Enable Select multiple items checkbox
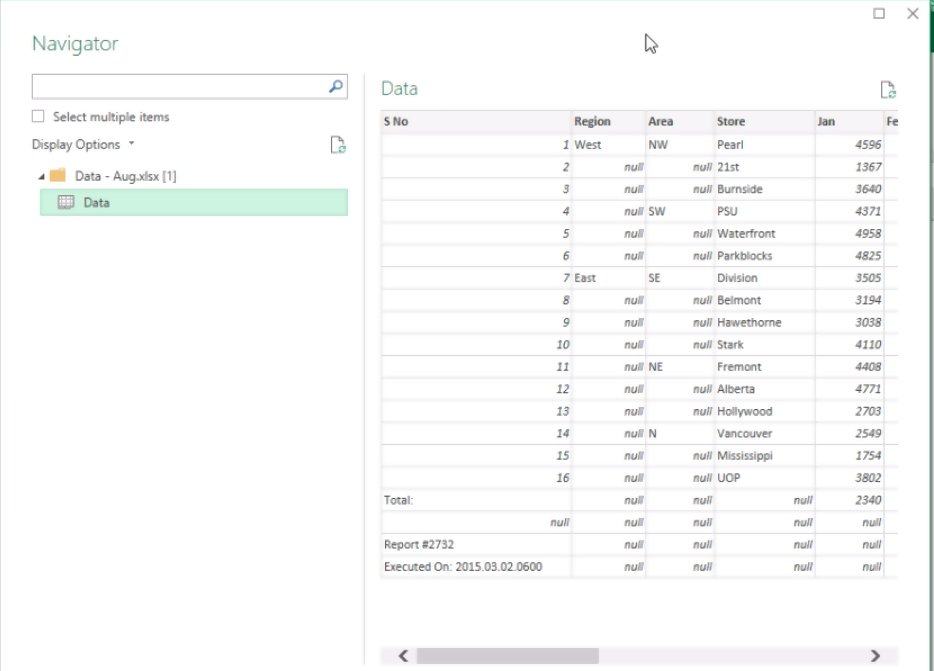Image resolution: width=934 pixels, height=671 pixels. [38, 116]
